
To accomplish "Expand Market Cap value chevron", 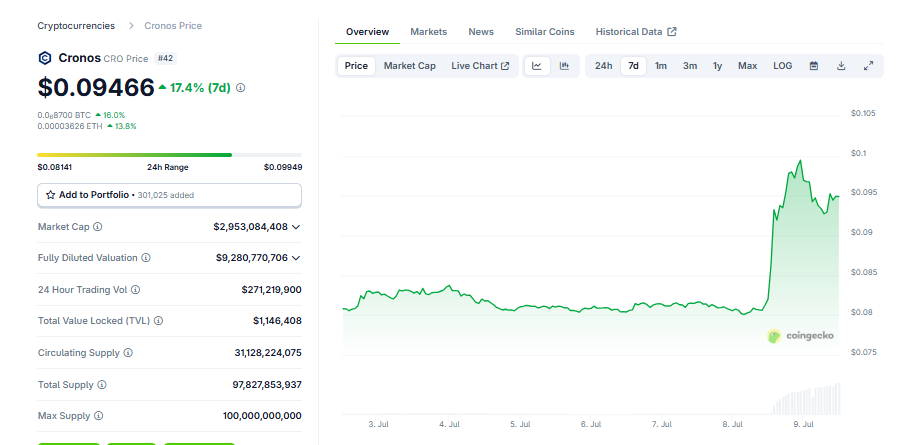I will click(x=296, y=226).
